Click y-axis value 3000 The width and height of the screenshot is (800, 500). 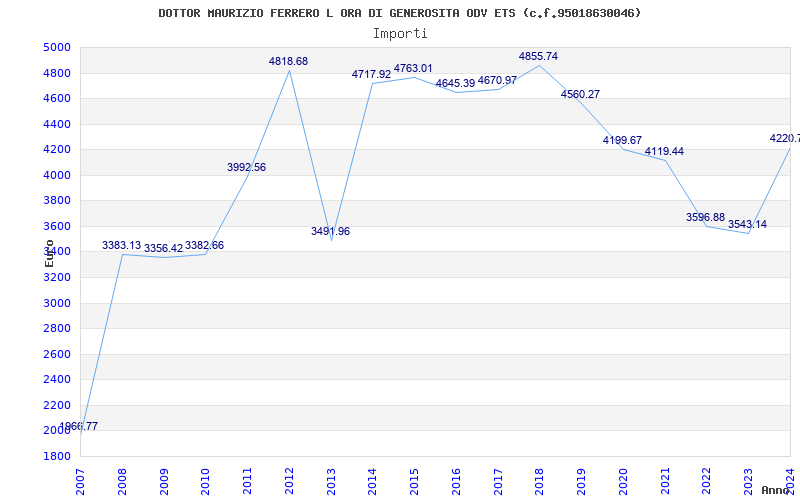57,304
